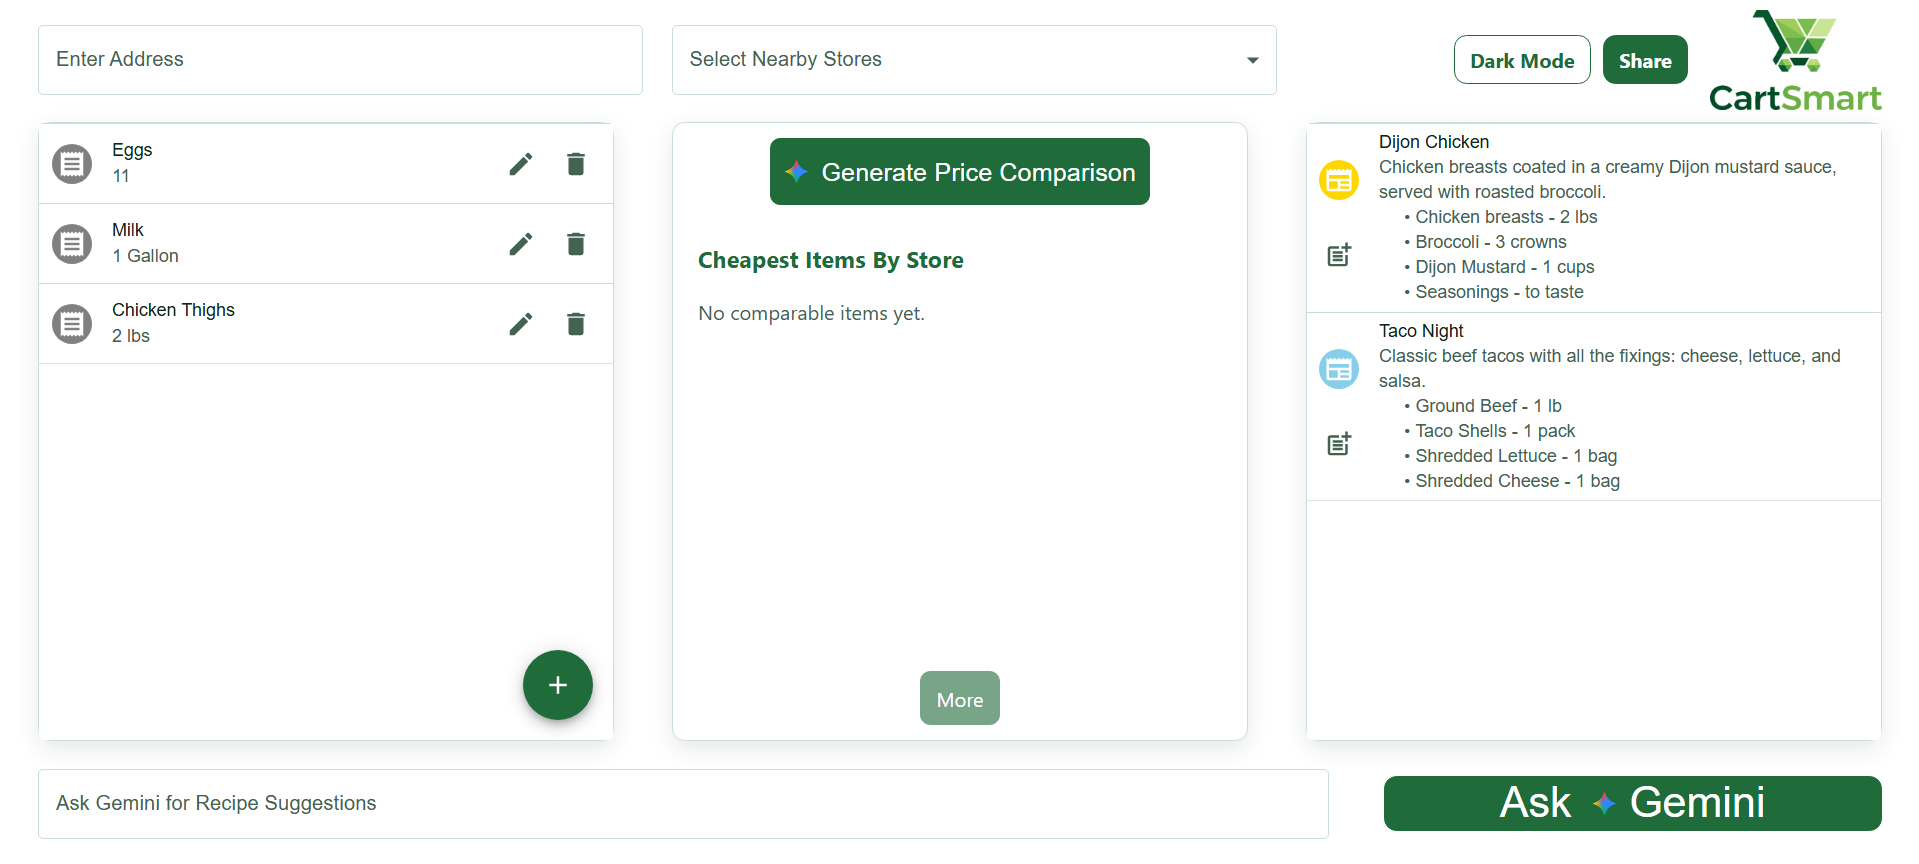Select the blue Taco Night recipe icon
This screenshot has width=1919, height=864.
point(1339,369)
